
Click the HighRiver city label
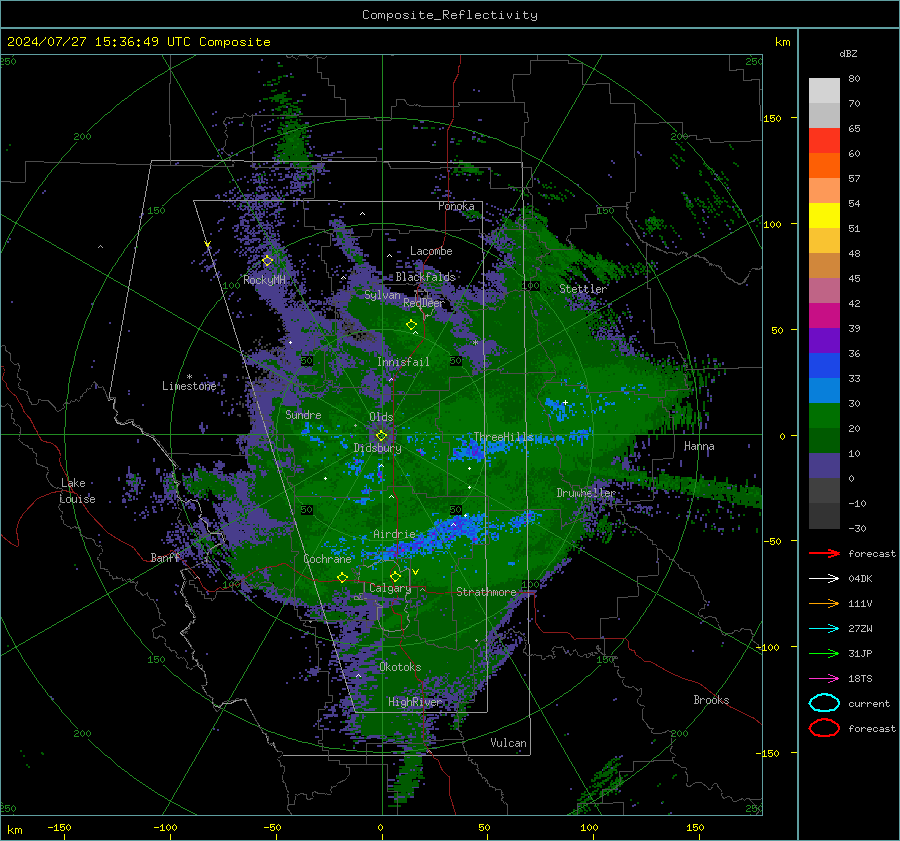(x=415, y=702)
